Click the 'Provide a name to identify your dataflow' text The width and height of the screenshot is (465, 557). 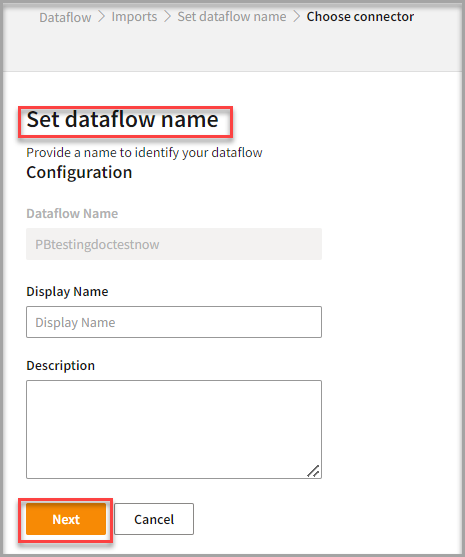pyautogui.click(x=144, y=153)
